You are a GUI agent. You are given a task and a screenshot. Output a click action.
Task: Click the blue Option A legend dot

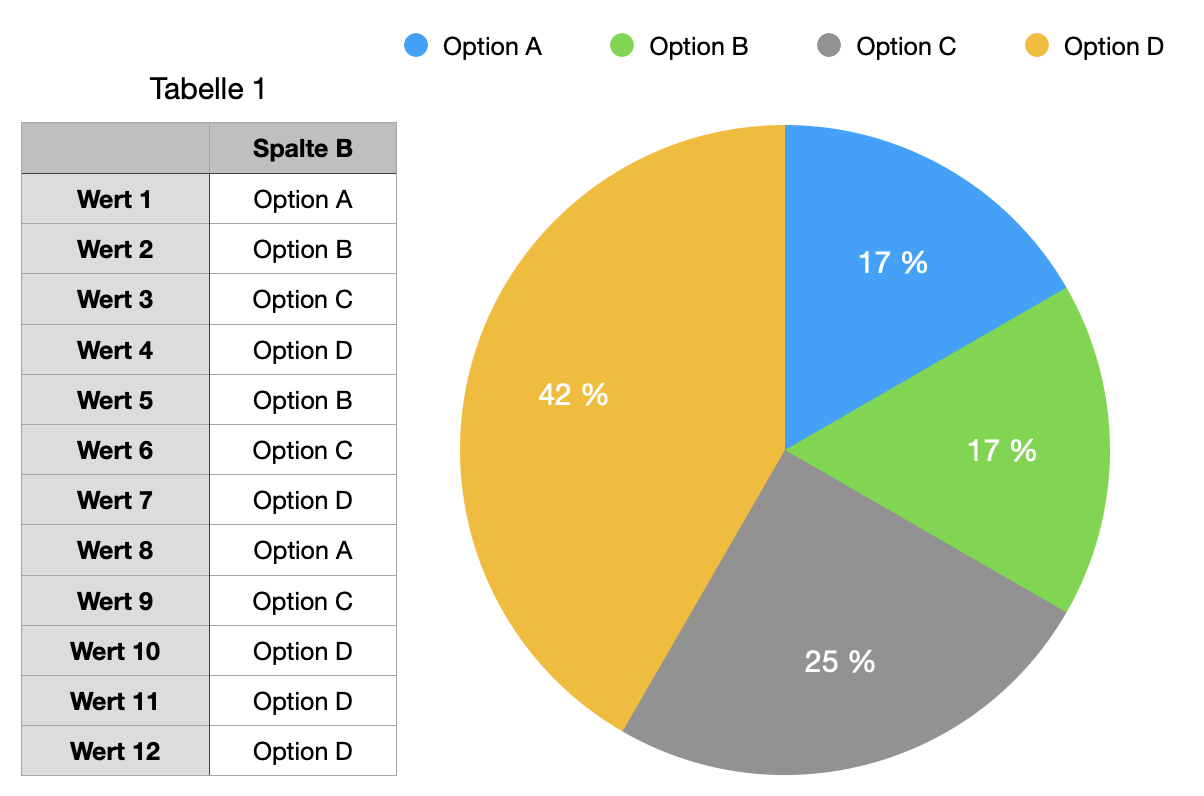click(x=416, y=45)
